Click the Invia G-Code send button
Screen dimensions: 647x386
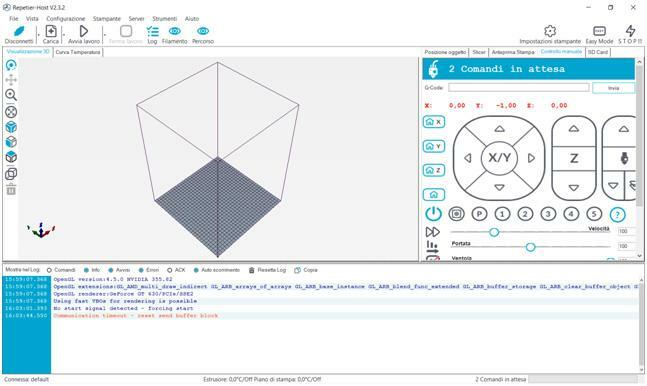[613, 88]
